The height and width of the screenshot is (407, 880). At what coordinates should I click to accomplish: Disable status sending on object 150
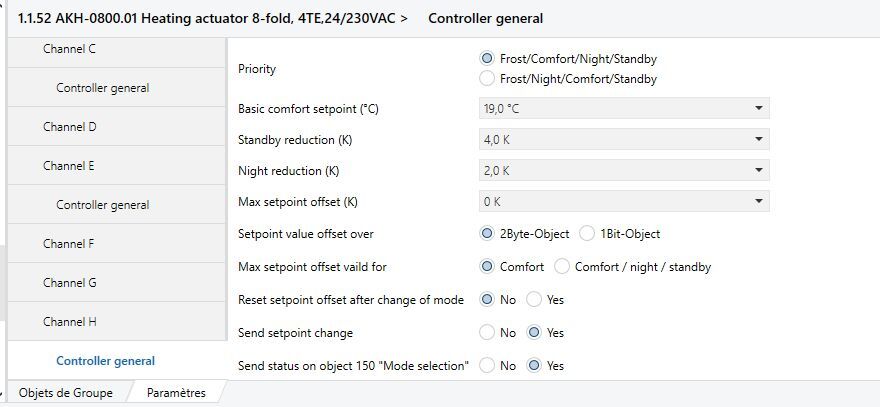(487, 365)
